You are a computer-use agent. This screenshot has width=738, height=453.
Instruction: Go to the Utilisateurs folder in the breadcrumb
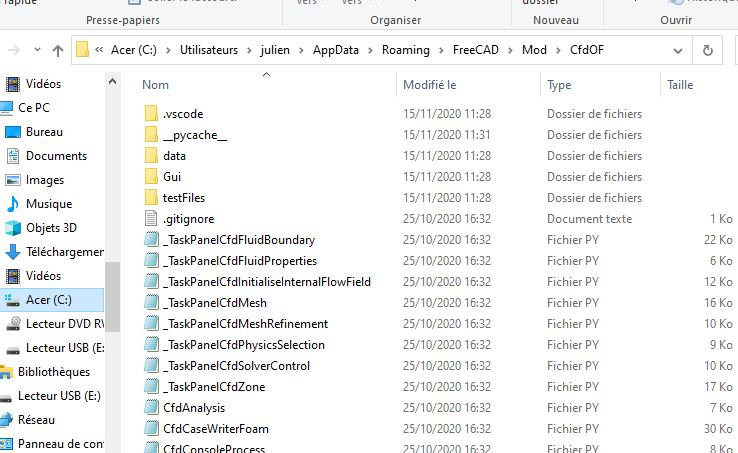[x=209, y=50]
